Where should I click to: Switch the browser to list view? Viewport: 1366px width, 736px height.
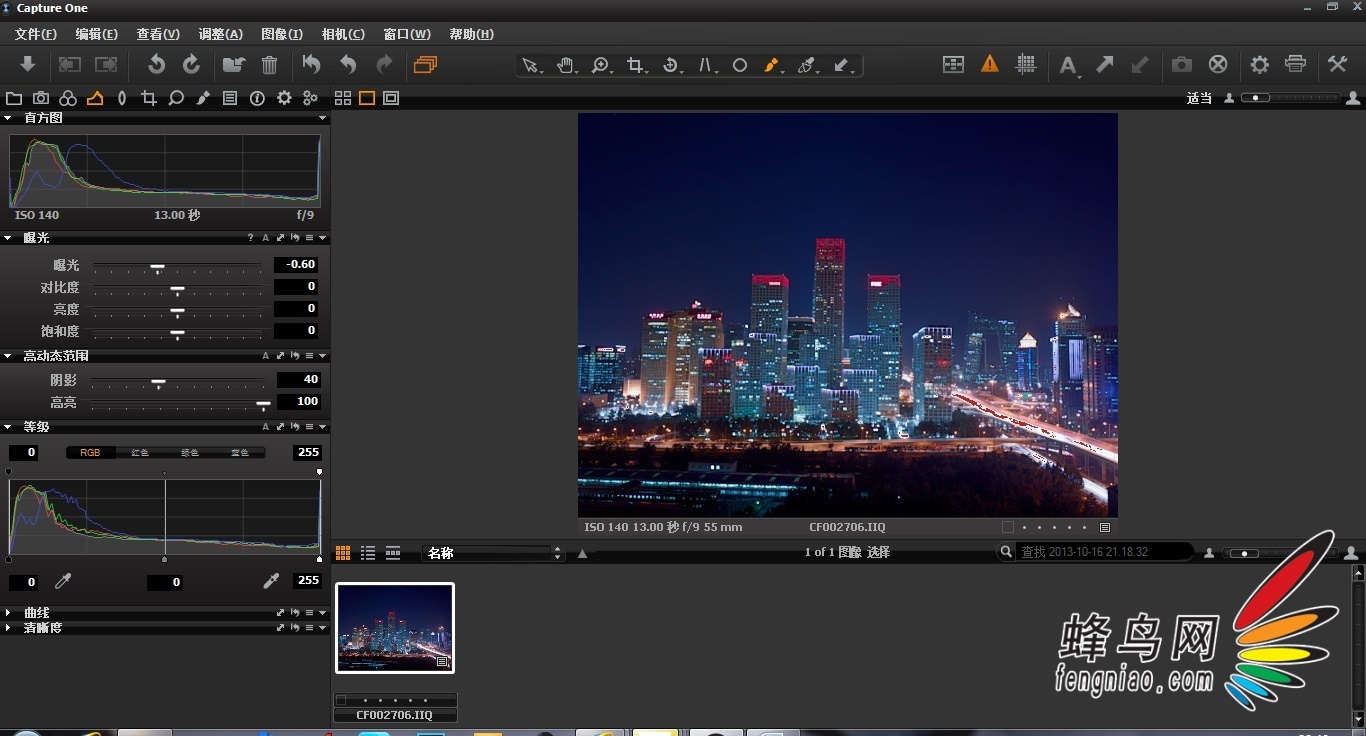368,553
